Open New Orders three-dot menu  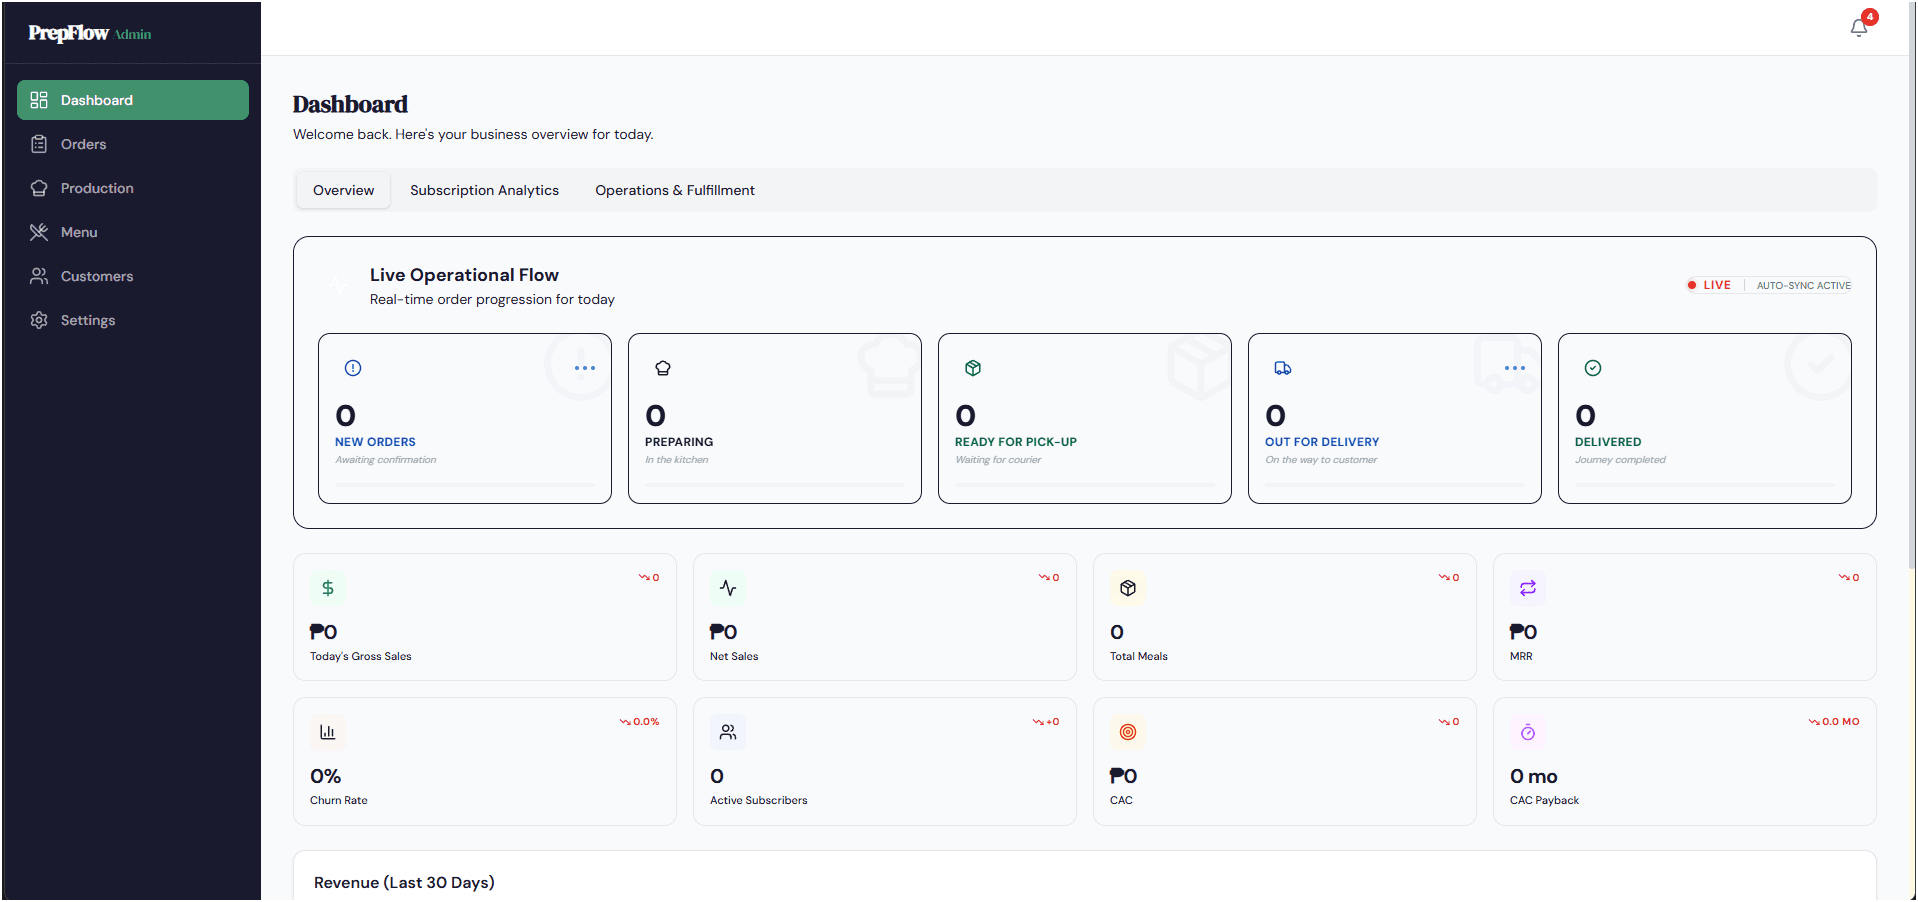click(x=585, y=368)
